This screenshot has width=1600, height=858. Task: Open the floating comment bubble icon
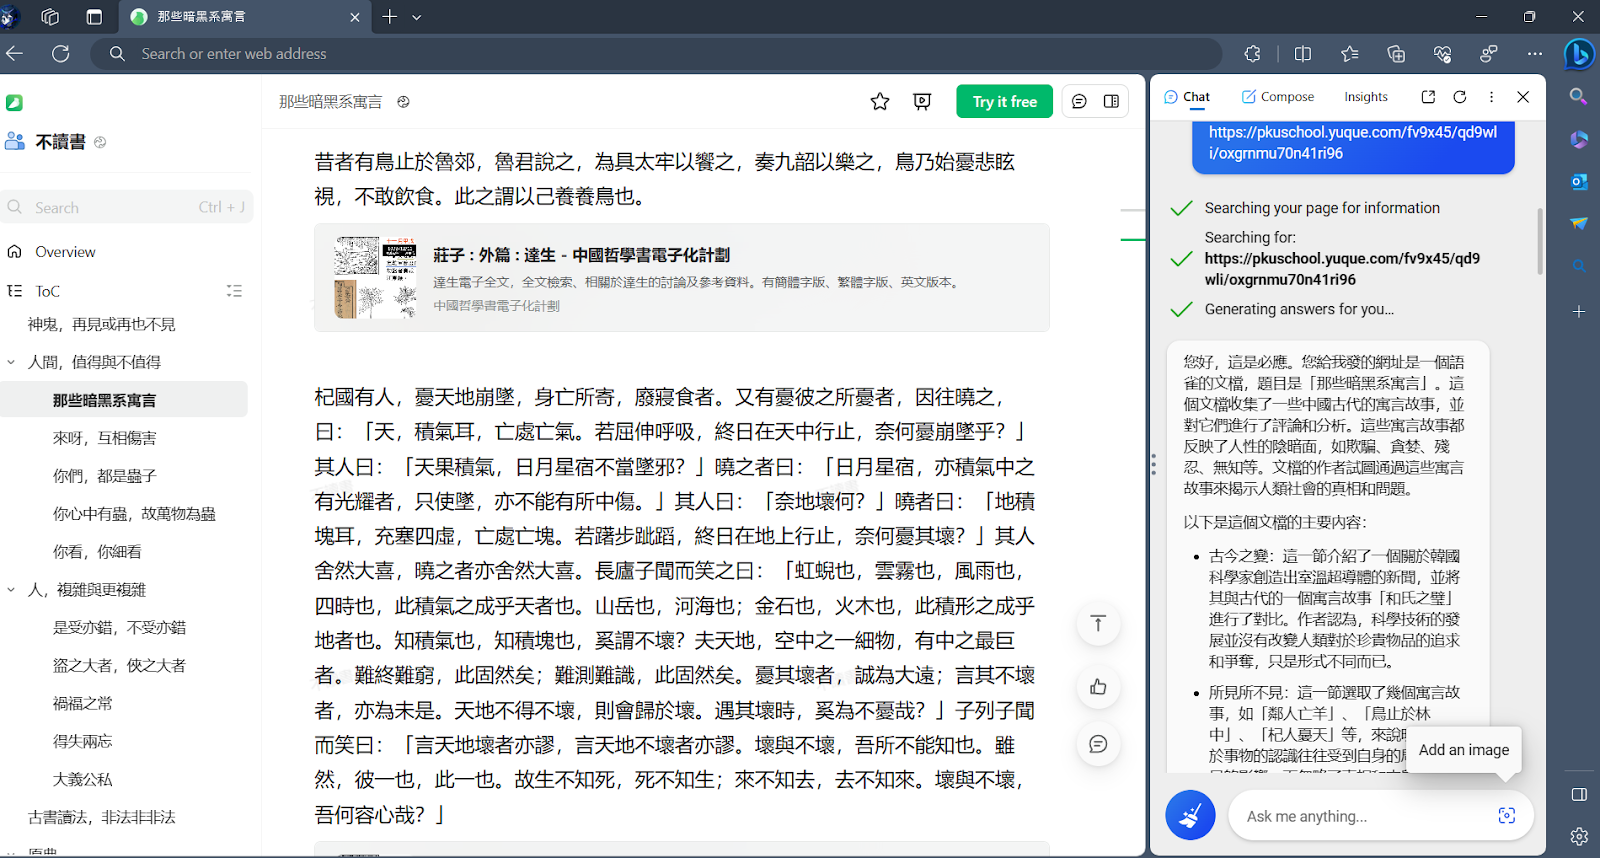click(1098, 744)
